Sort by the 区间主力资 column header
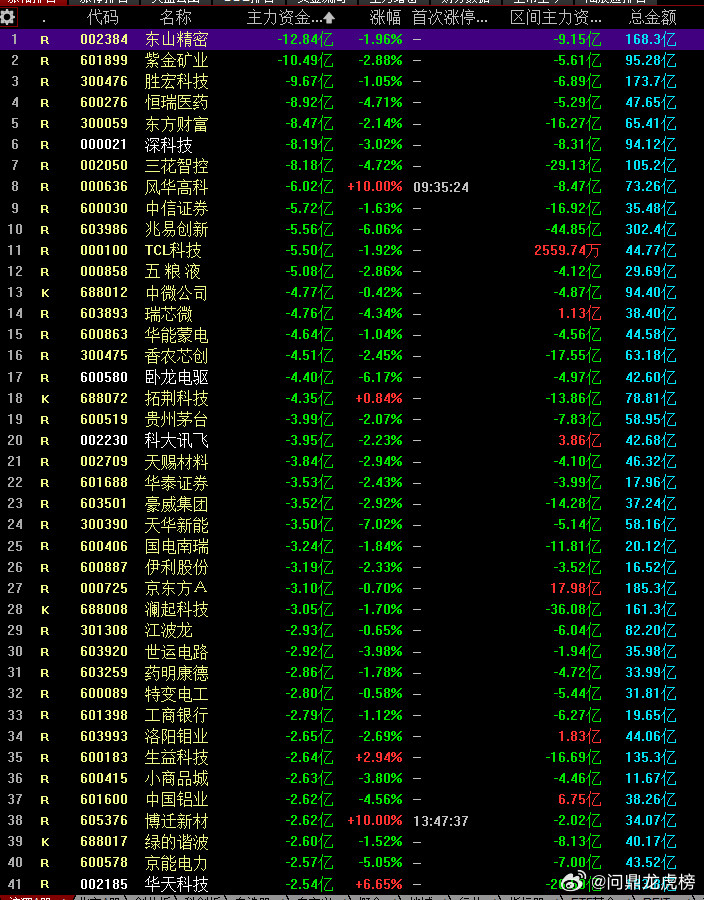The width and height of the screenshot is (704, 900). point(556,18)
